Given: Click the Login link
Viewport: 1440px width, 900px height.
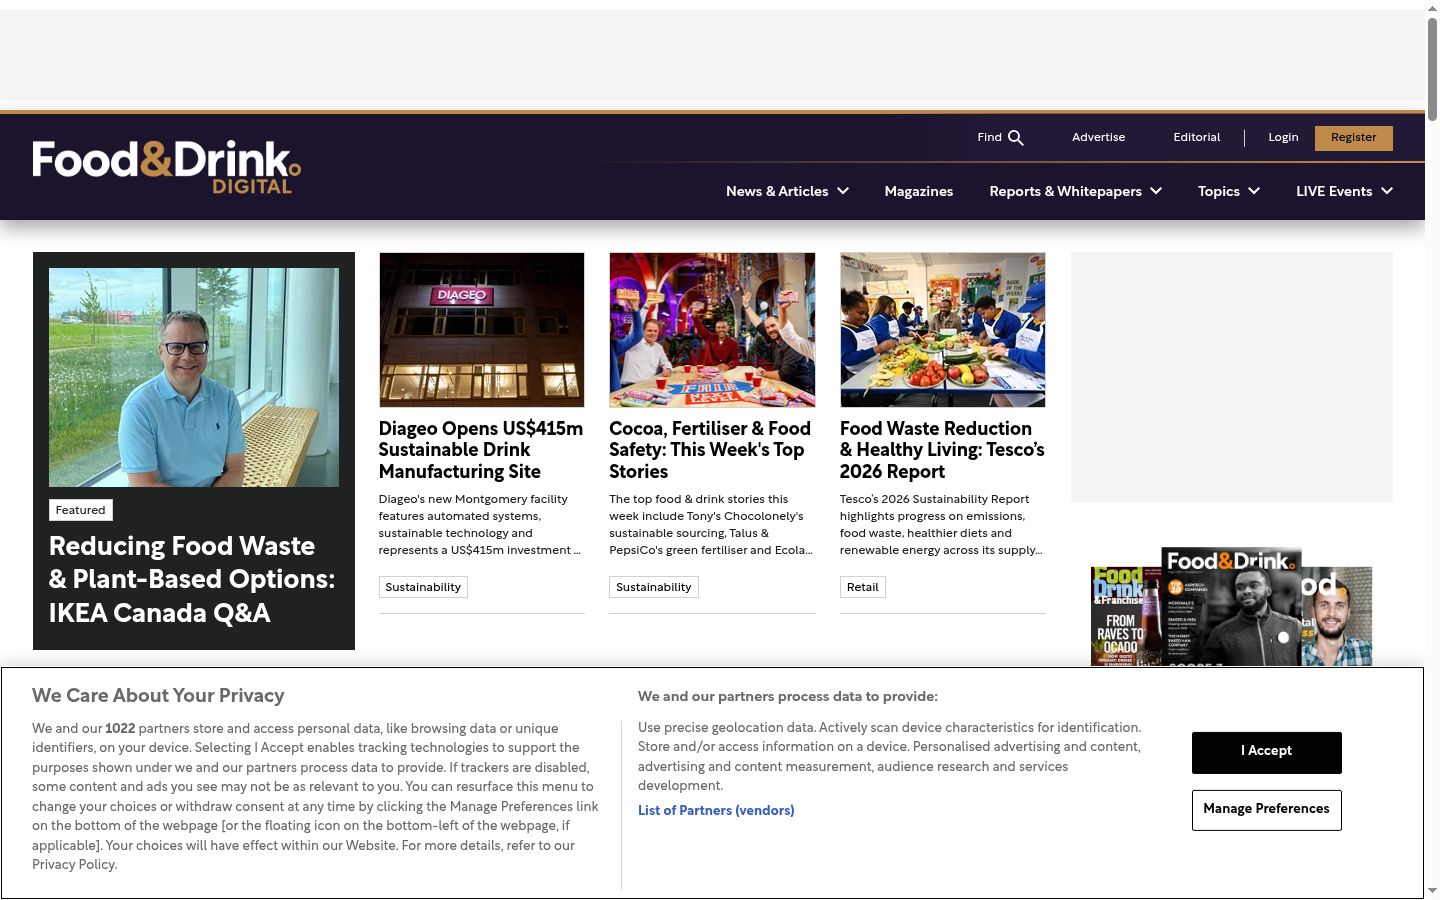Looking at the screenshot, I should click(x=1283, y=138).
